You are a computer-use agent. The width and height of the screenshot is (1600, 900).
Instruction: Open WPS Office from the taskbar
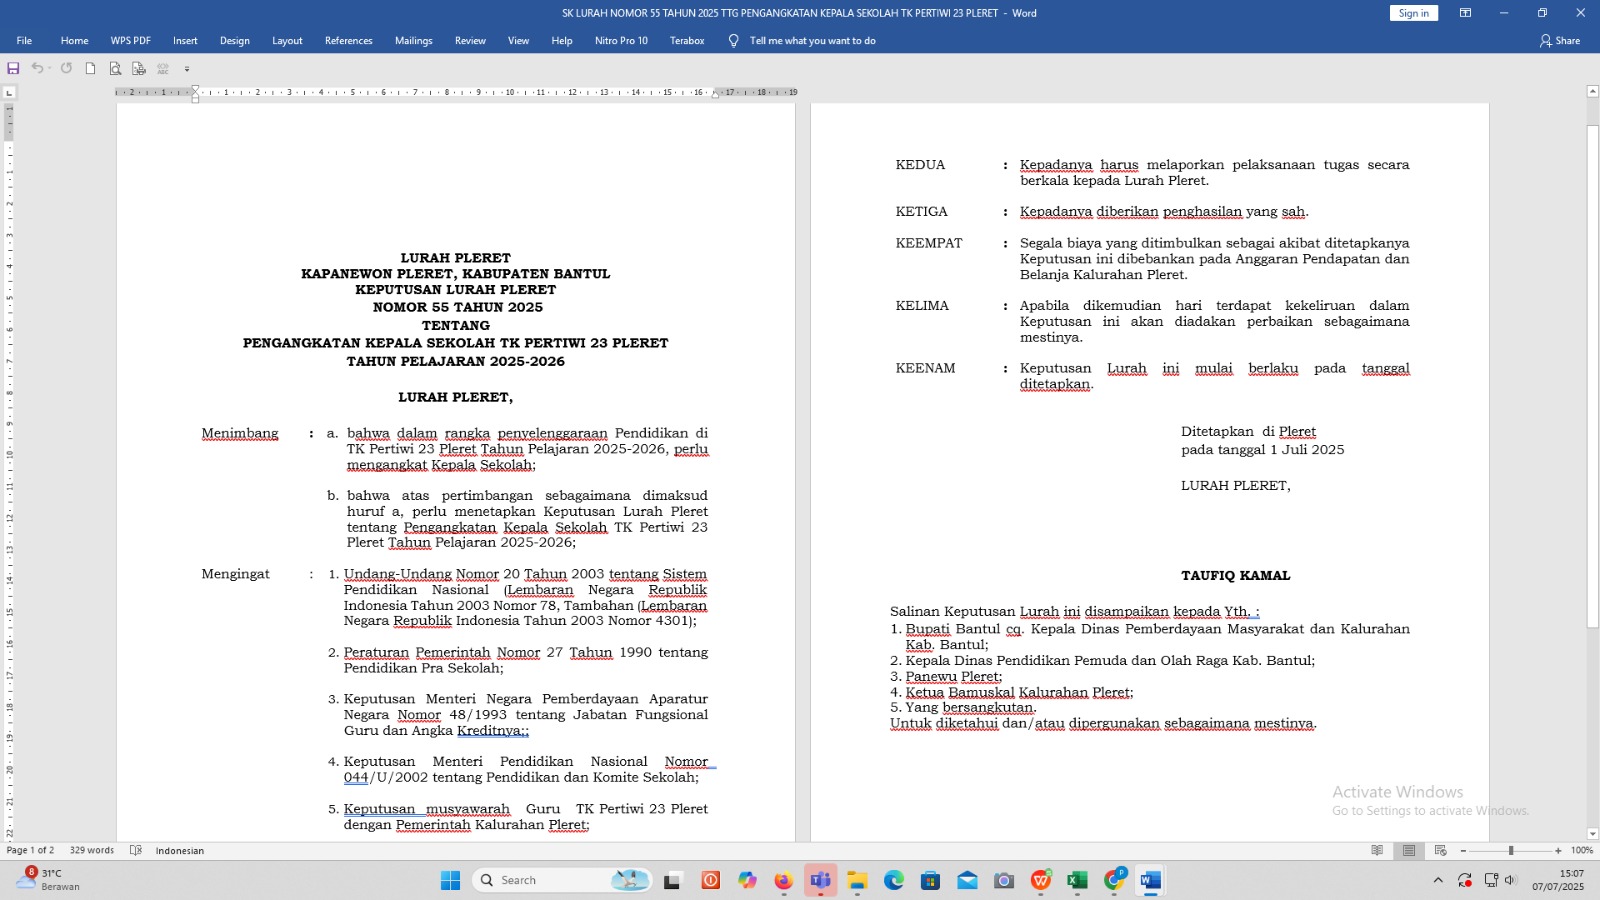(1041, 880)
